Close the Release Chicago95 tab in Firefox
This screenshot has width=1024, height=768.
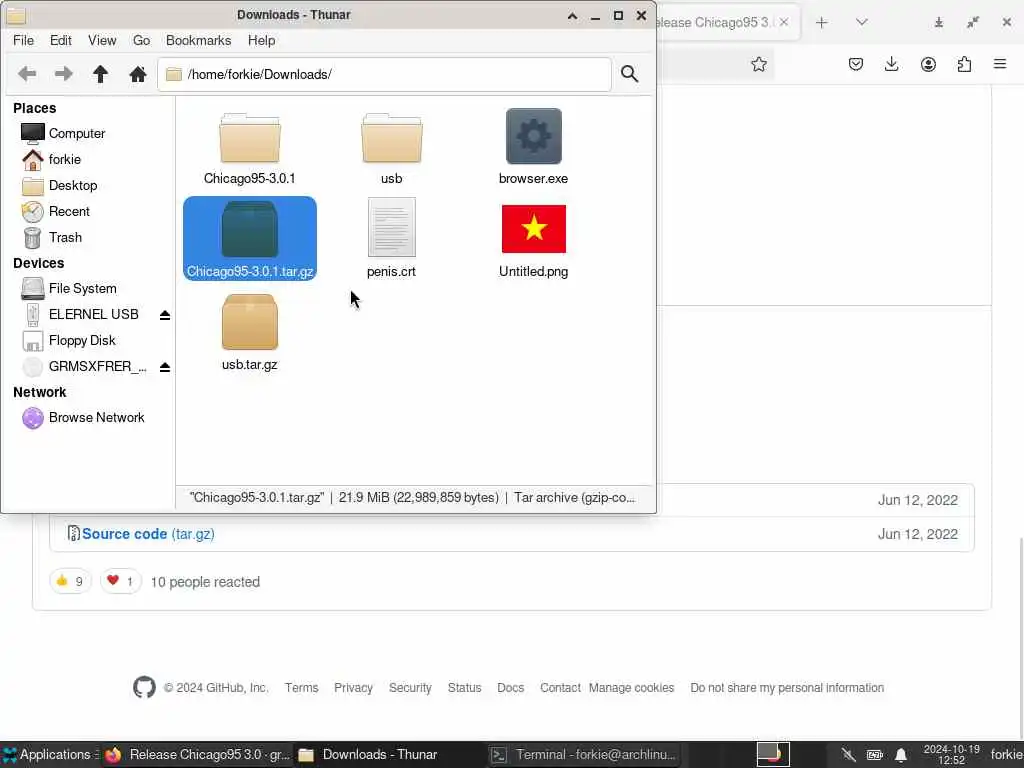[784, 22]
